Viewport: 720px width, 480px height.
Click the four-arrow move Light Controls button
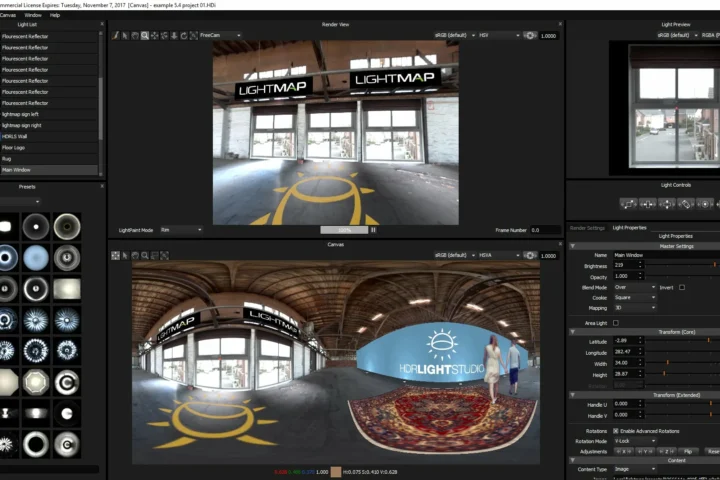[667, 204]
